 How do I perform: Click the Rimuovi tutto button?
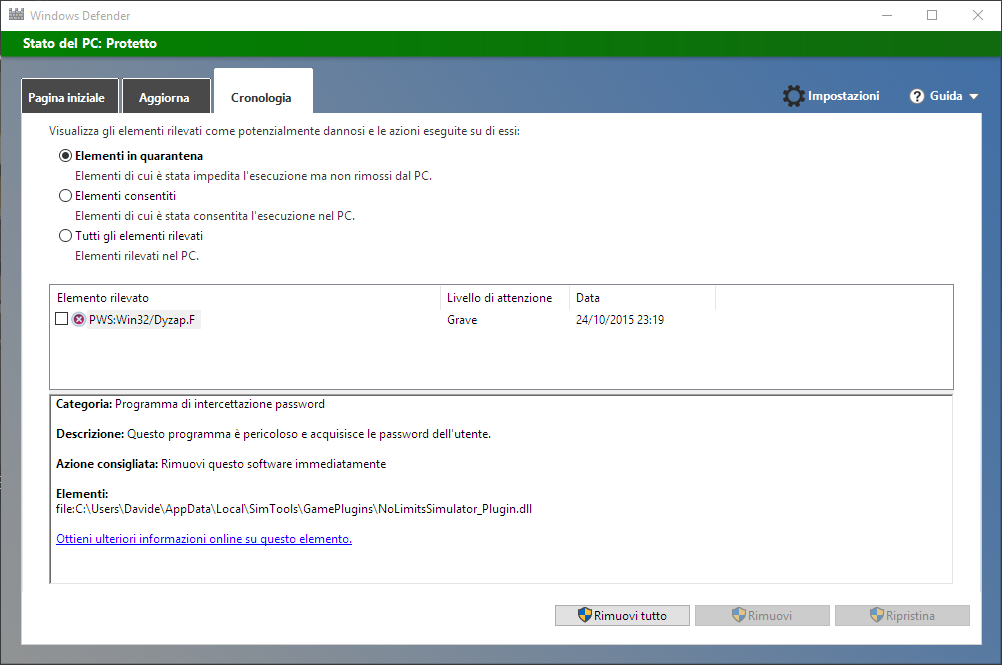click(622, 616)
